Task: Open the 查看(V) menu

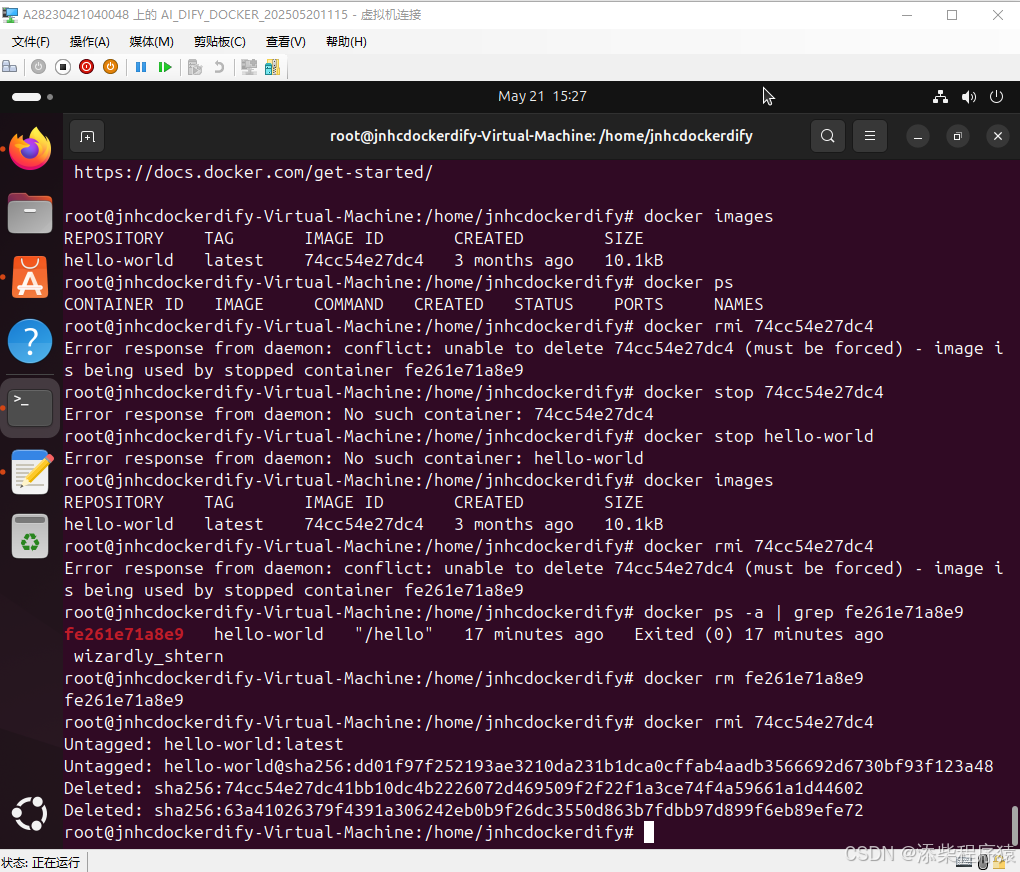Action: coord(286,42)
